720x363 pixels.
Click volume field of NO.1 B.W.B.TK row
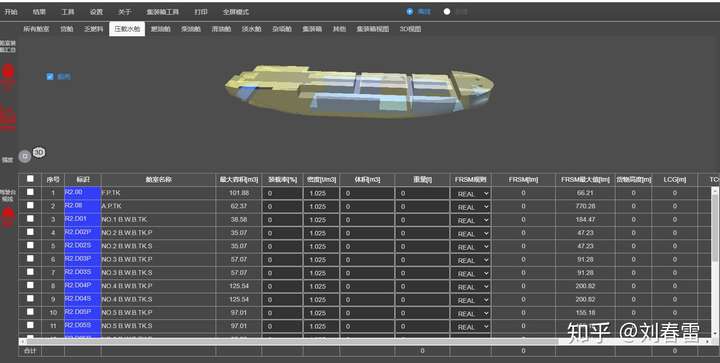[x=367, y=220]
